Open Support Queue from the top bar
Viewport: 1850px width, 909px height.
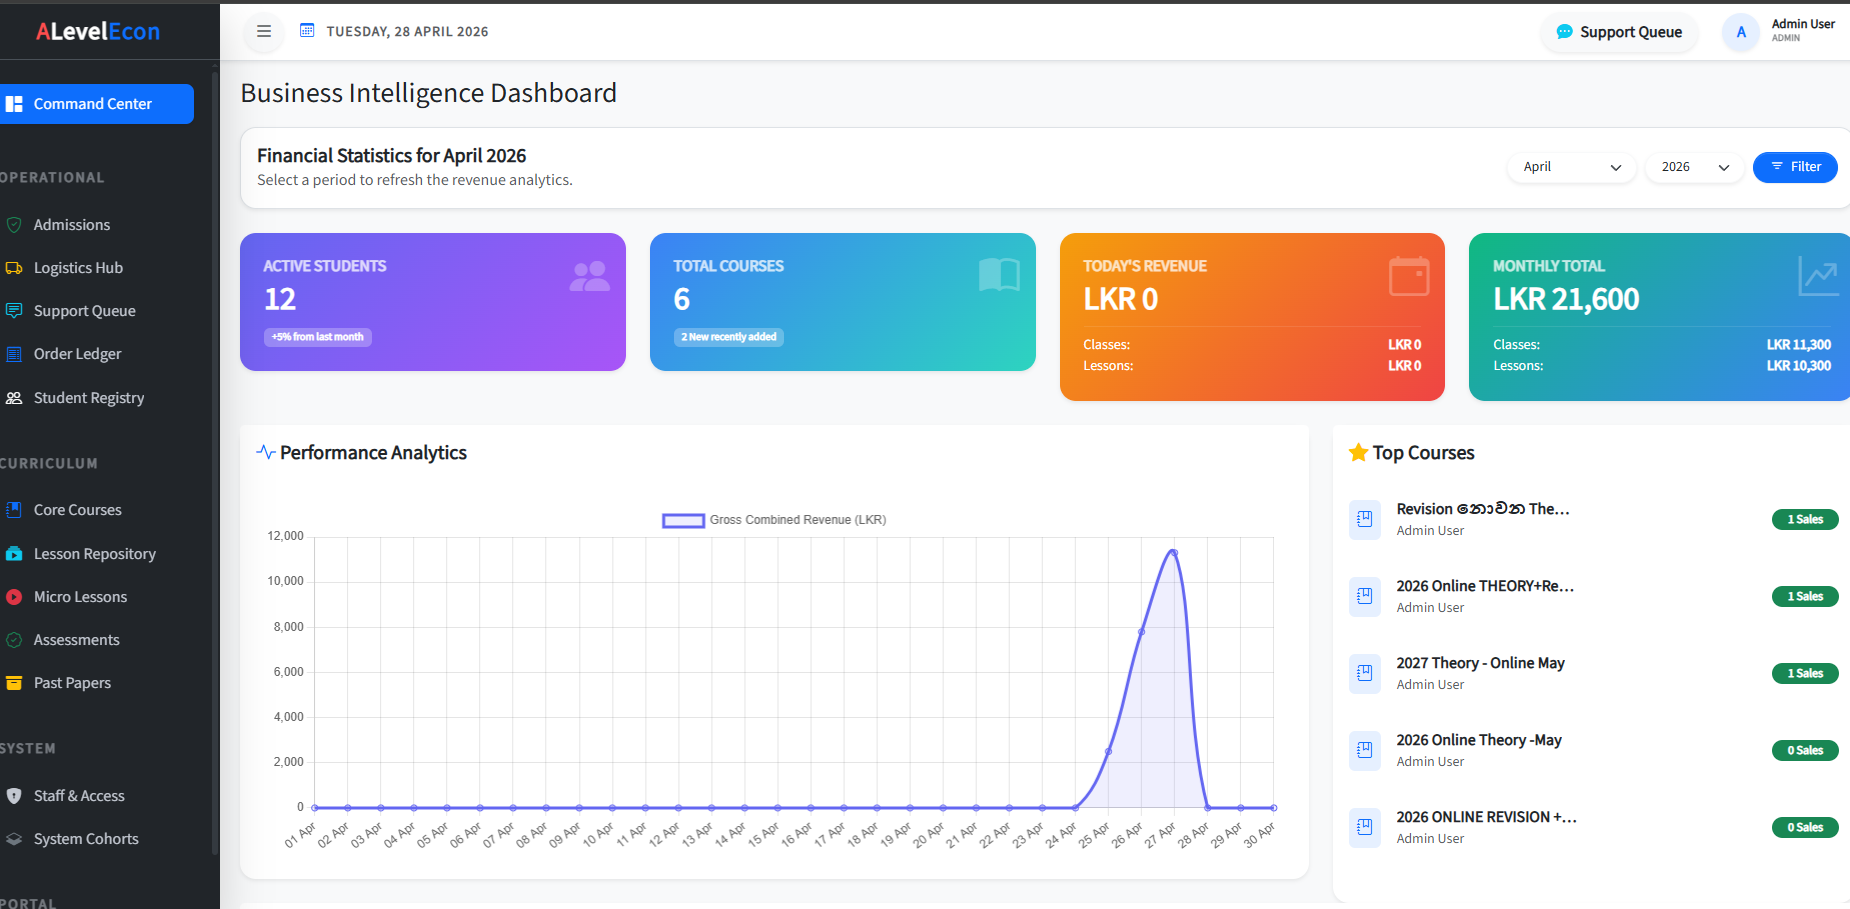[x=1619, y=32]
